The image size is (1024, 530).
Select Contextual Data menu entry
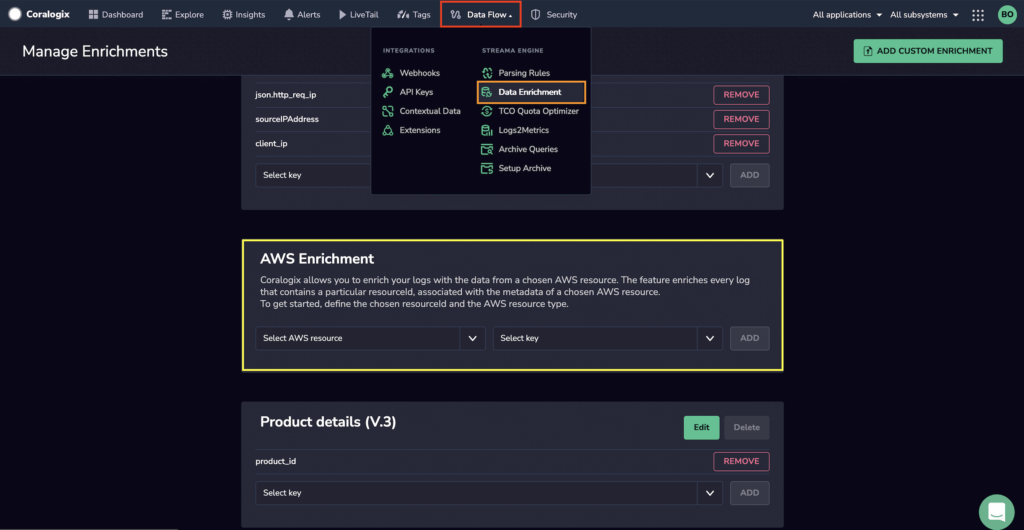[421, 111]
